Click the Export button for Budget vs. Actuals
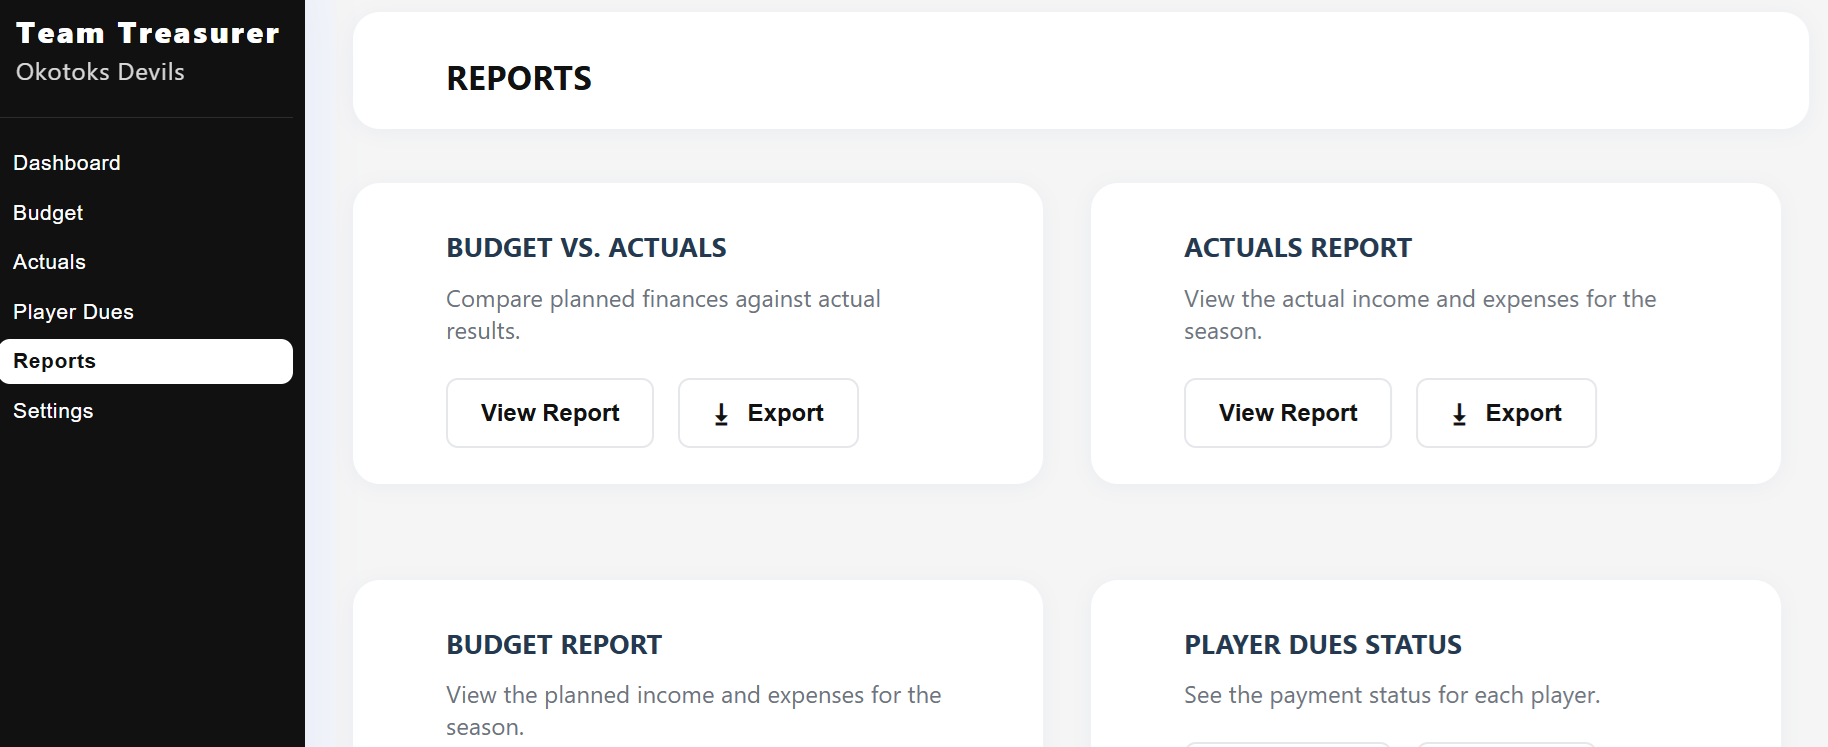This screenshot has width=1828, height=747. coord(768,413)
